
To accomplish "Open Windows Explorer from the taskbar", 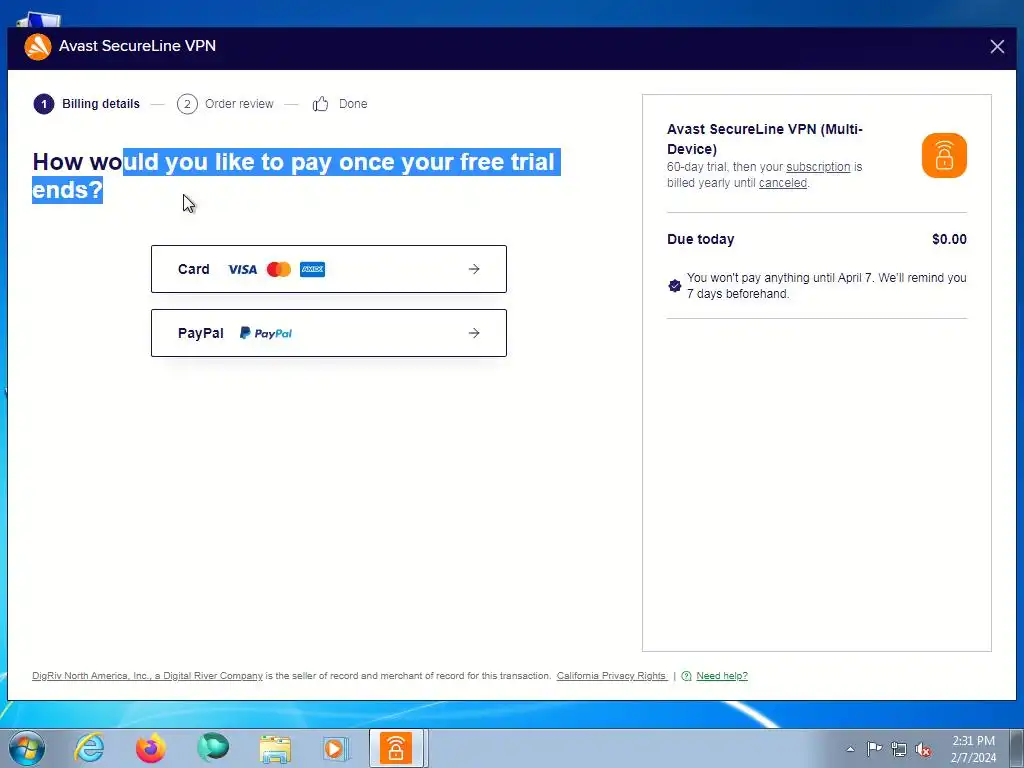I will 275,748.
